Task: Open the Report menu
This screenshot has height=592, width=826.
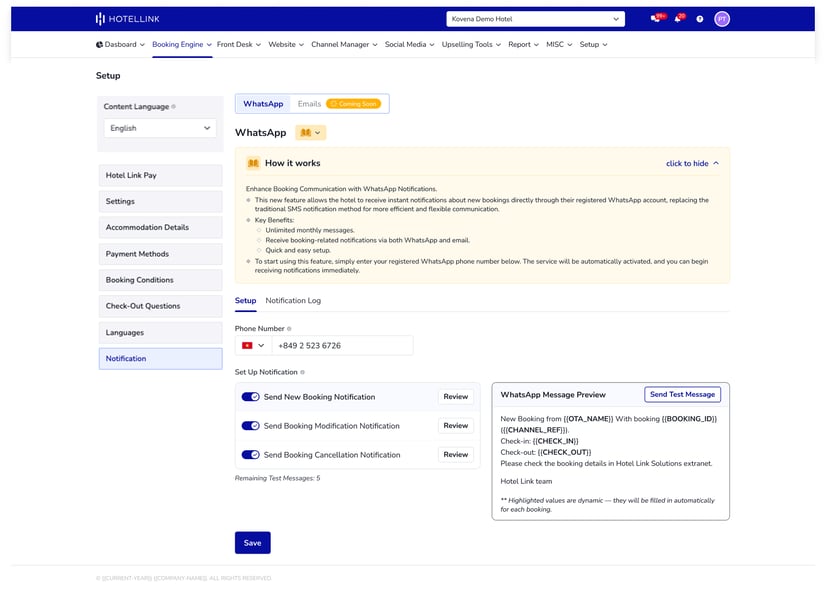Action: [523, 45]
